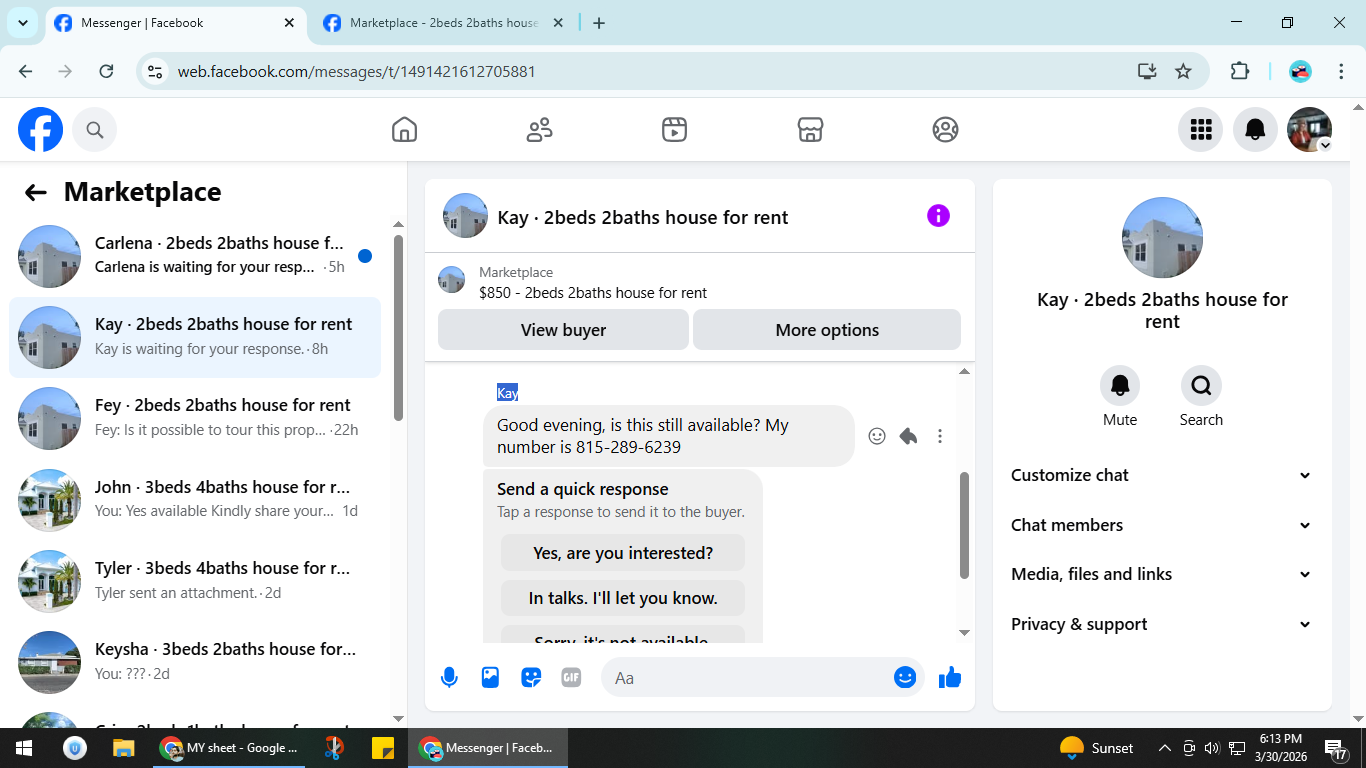Click View buyer button
Viewport: 1366px width, 768px height.
coord(563,330)
